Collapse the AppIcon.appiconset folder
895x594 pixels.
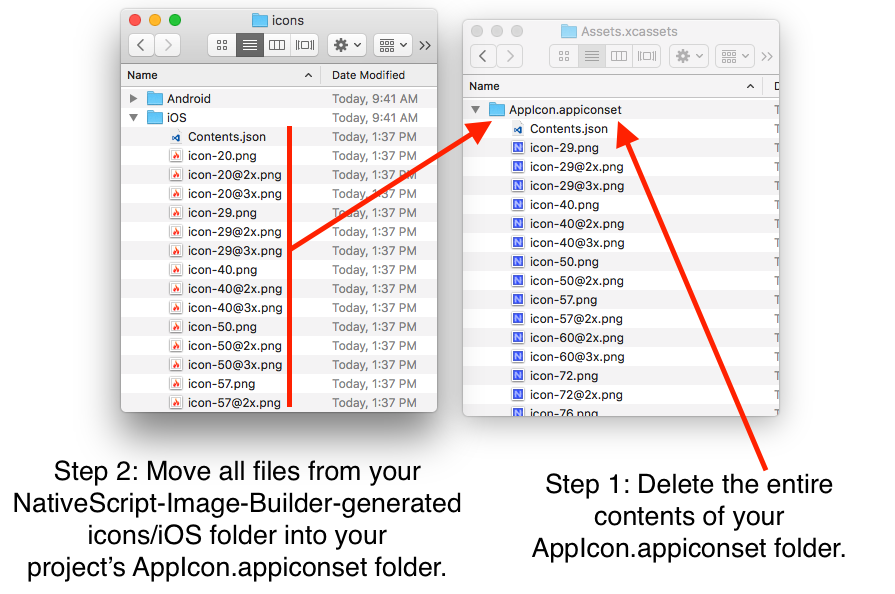coord(476,108)
